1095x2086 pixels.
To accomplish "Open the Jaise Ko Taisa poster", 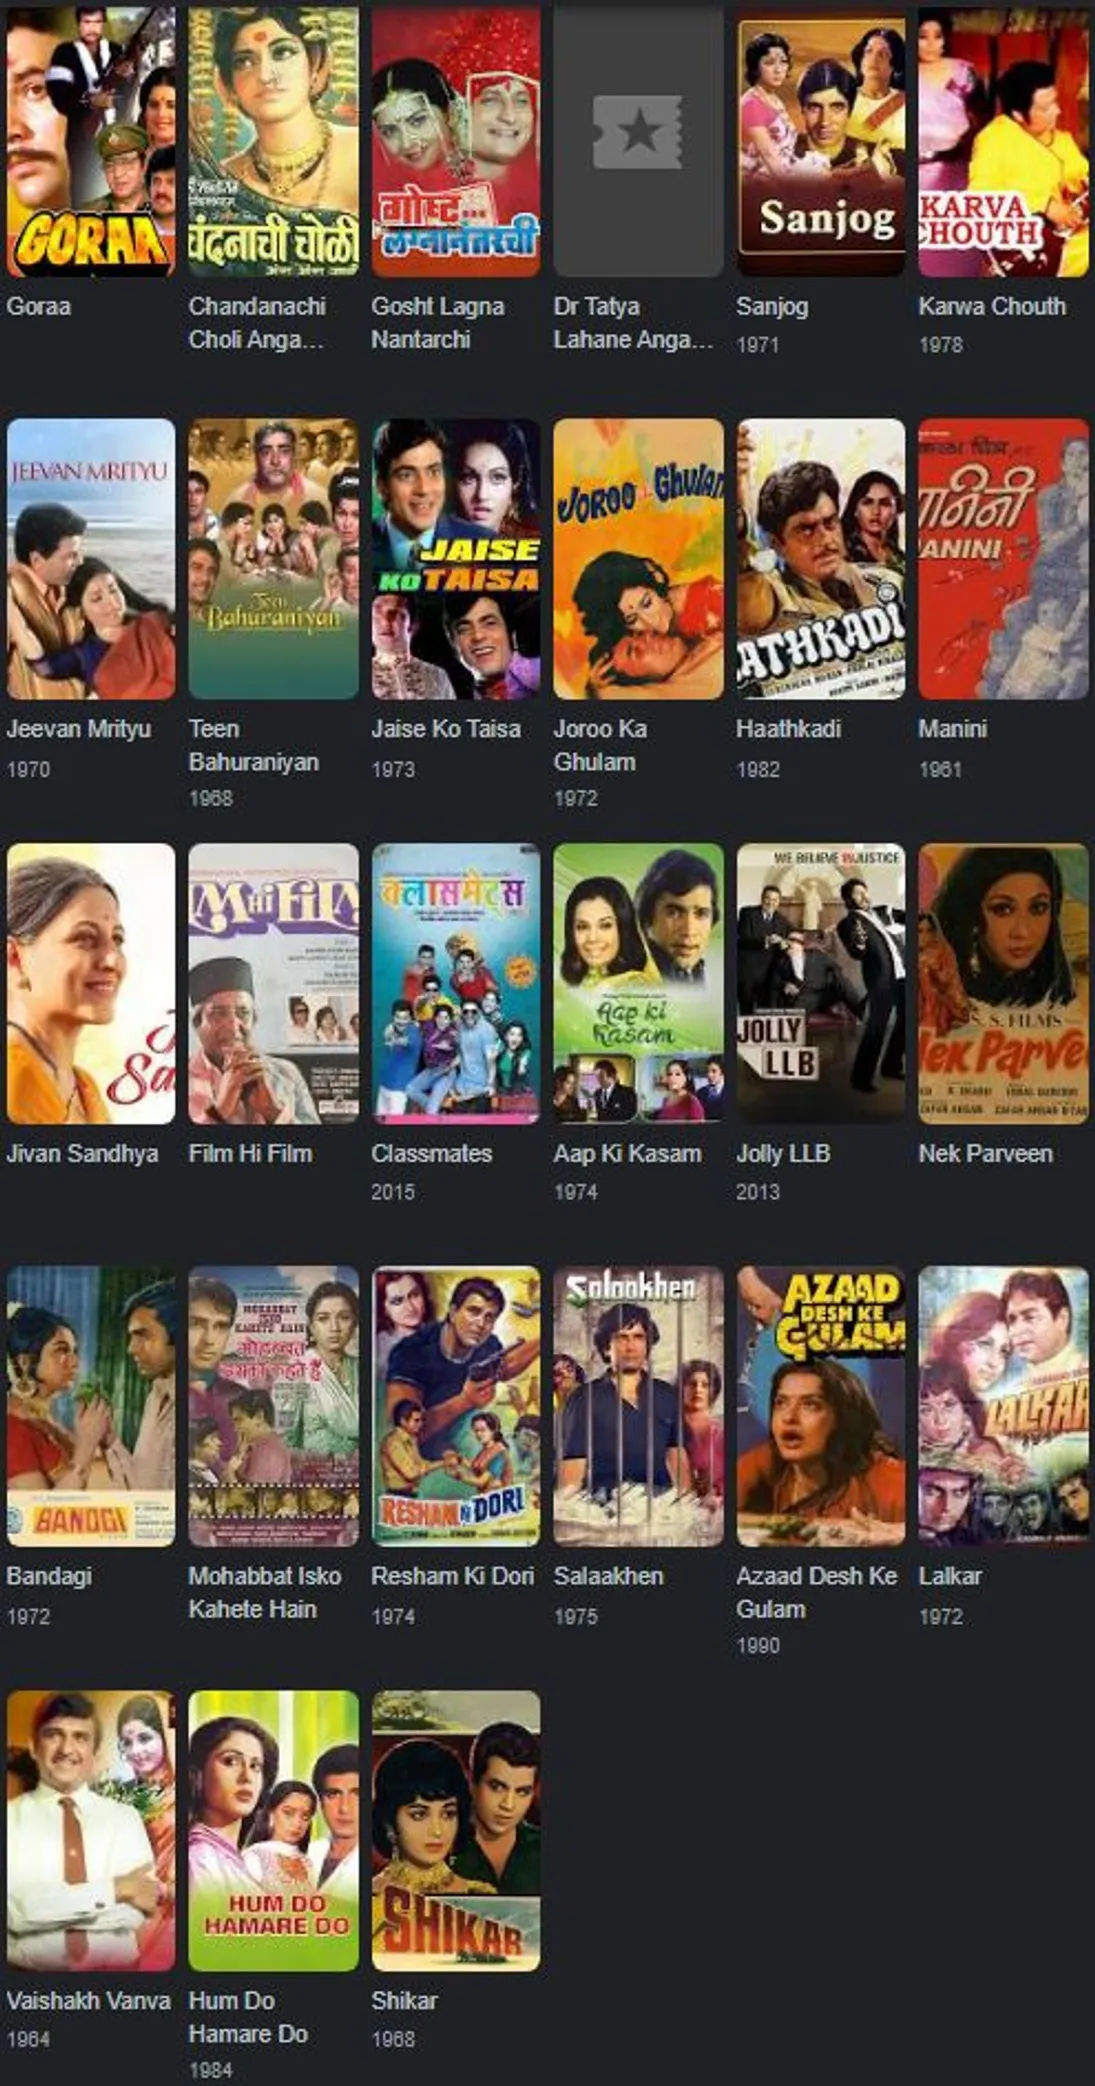I will (456, 558).
